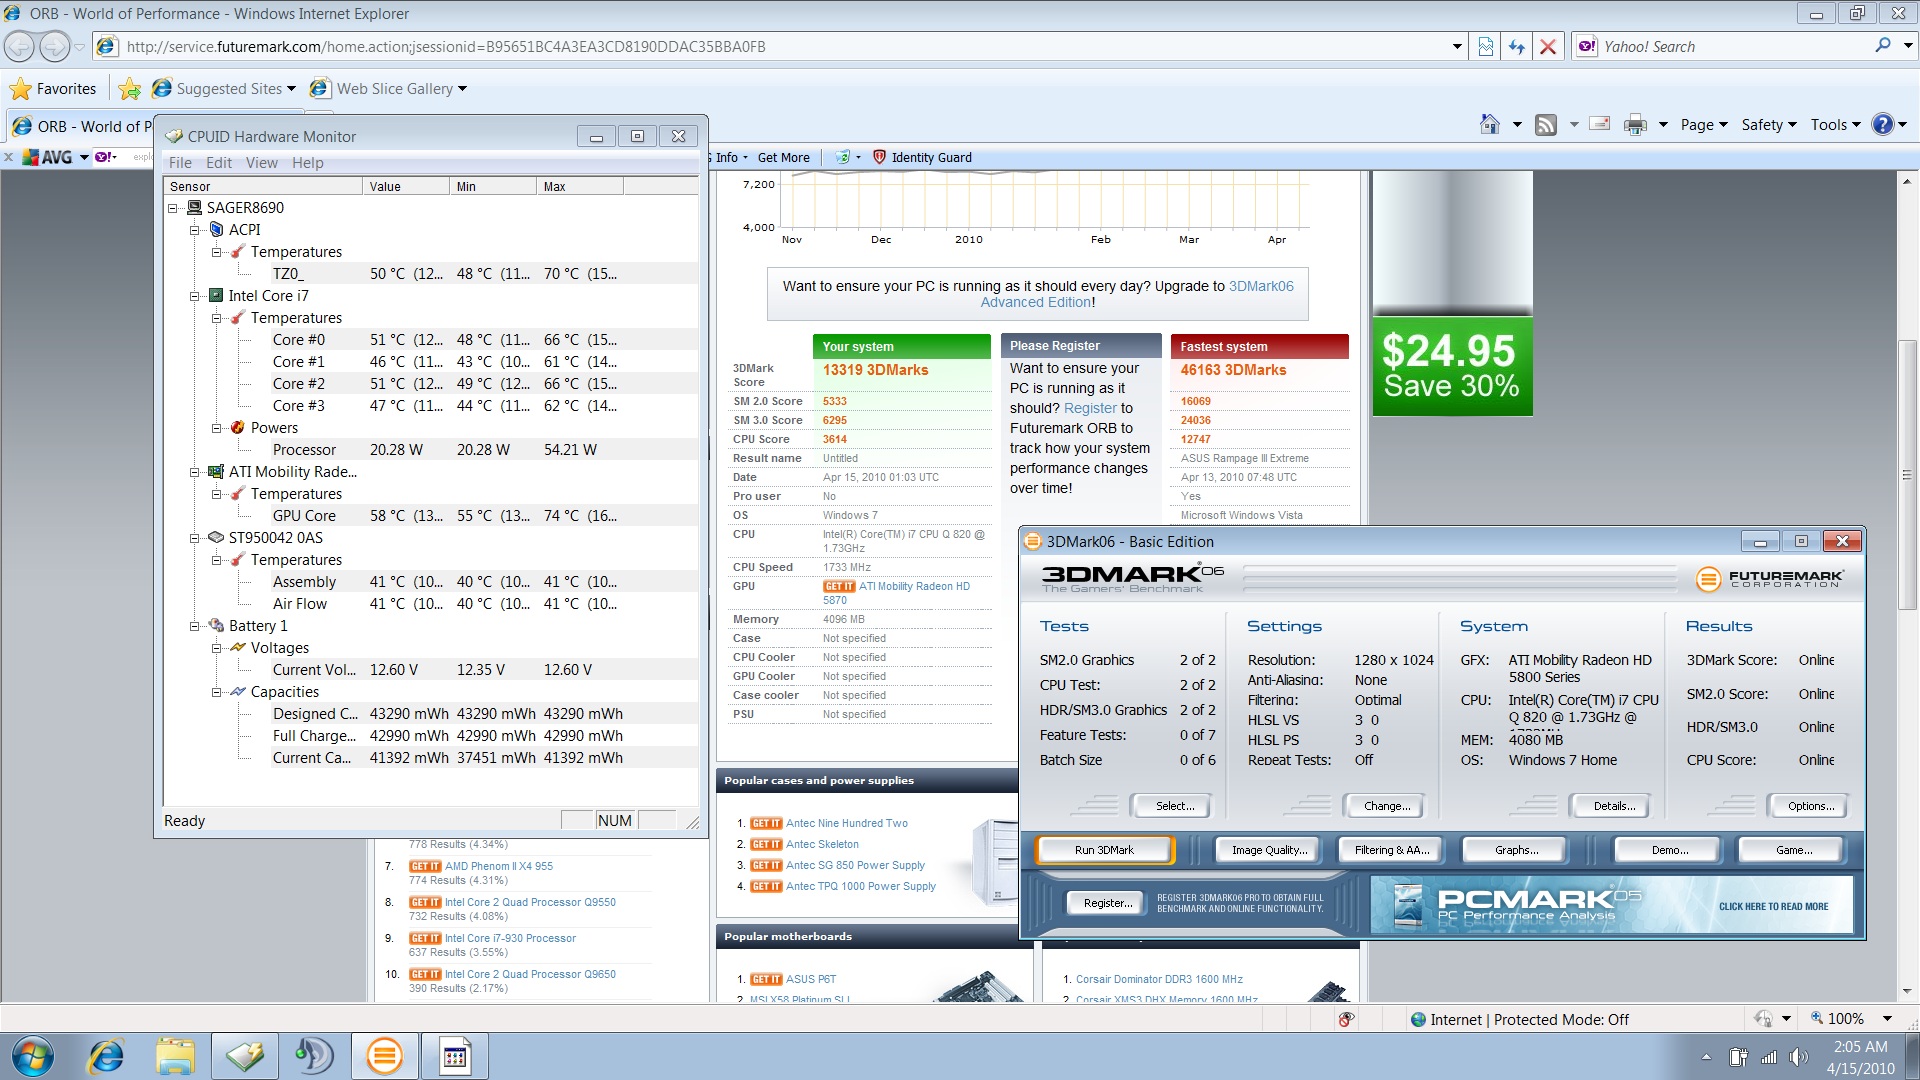Click Windows Start orb
Screen dimensions: 1920x1080
(33, 1056)
